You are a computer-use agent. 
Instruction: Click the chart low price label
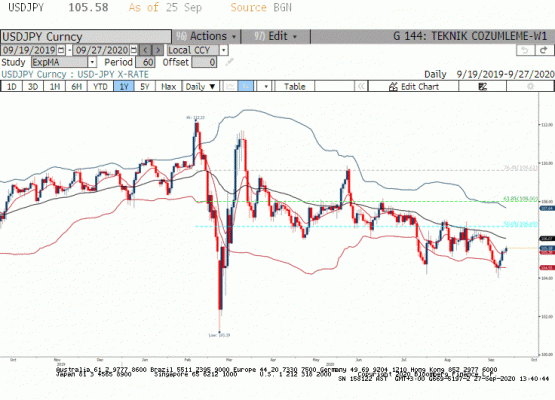click(219, 335)
